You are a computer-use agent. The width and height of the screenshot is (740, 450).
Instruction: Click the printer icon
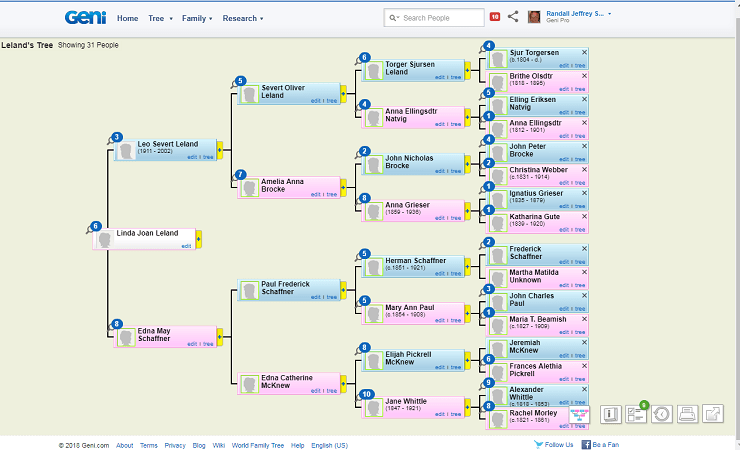[687, 413]
